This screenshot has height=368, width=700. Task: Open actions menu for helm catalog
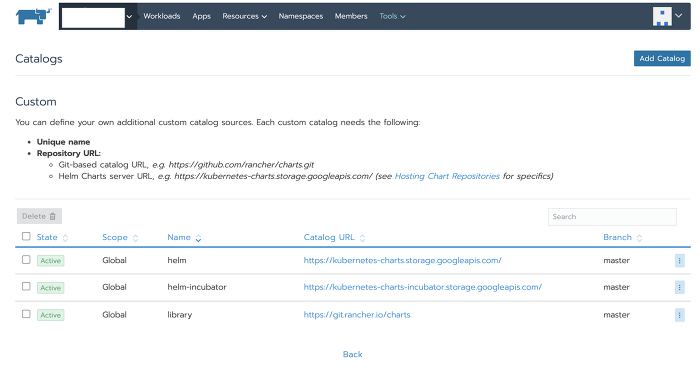click(679, 261)
